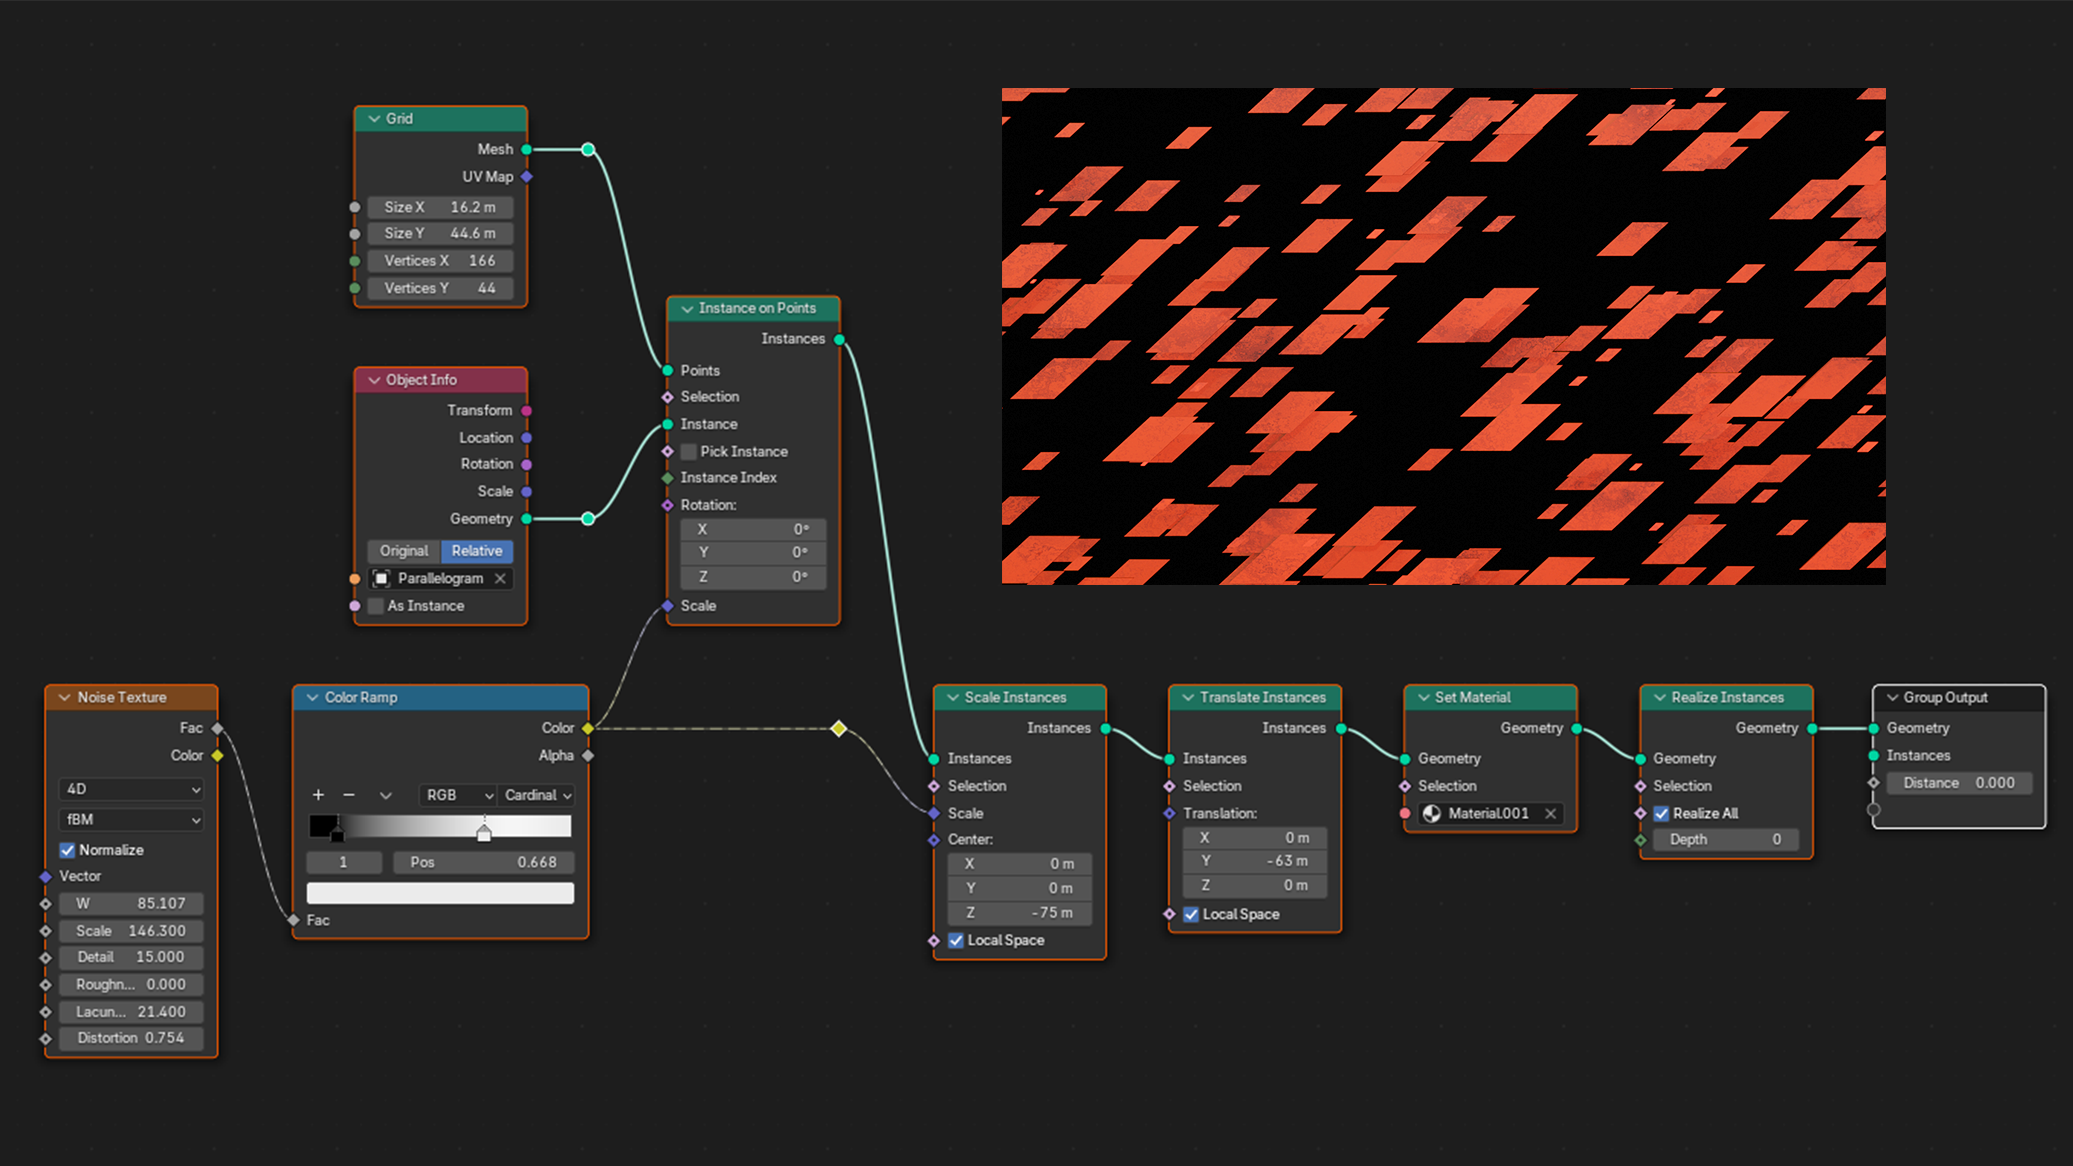Browse materials via the sphere icon in Set Material

point(1431,813)
